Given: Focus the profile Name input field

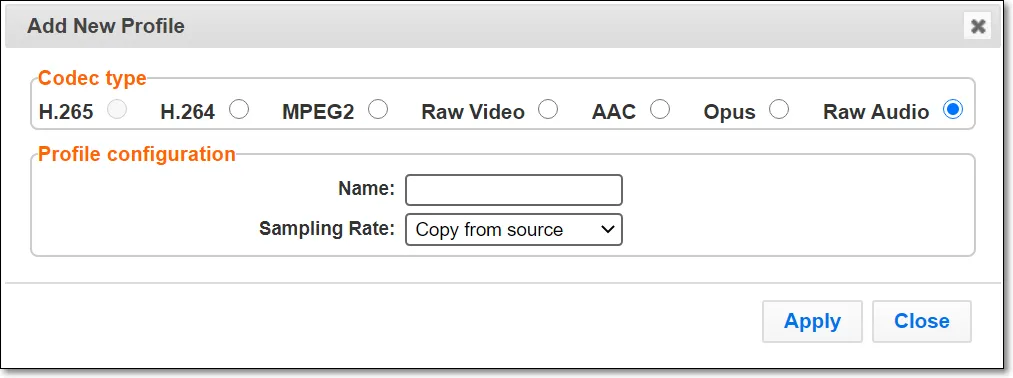Looking at the screenshot, I should point(514,190).
